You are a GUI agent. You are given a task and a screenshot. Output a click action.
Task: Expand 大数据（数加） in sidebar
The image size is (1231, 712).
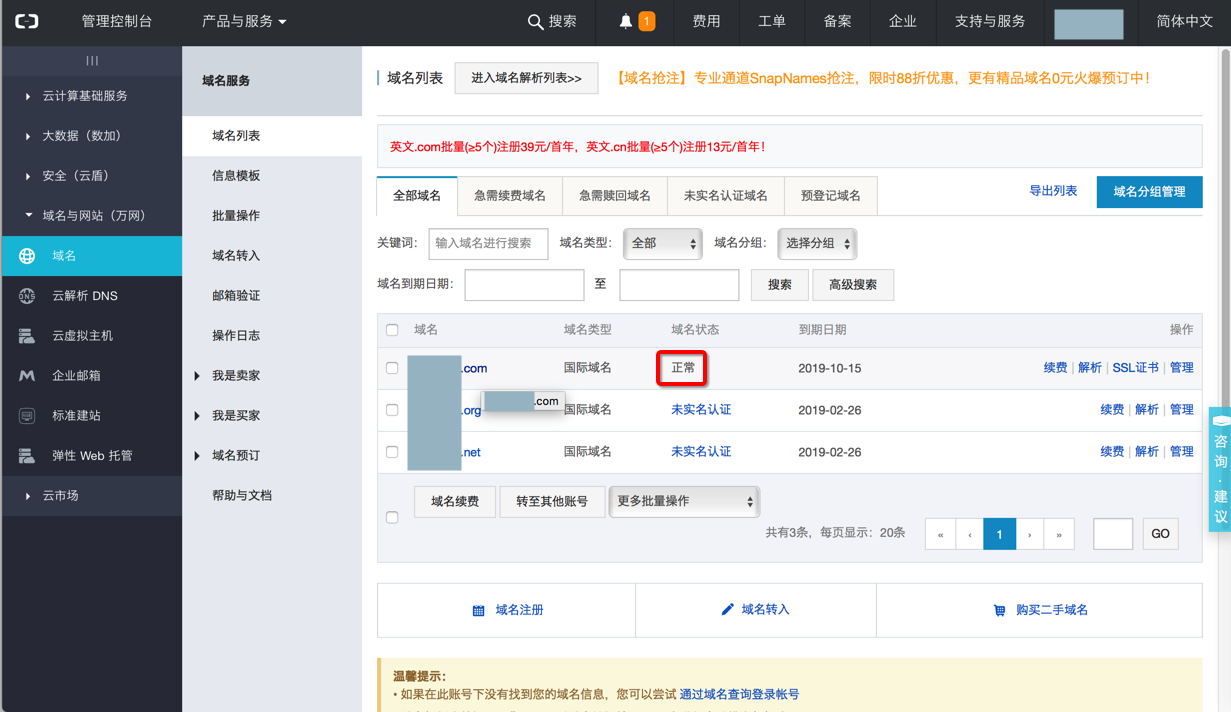(x=92, y=136)
